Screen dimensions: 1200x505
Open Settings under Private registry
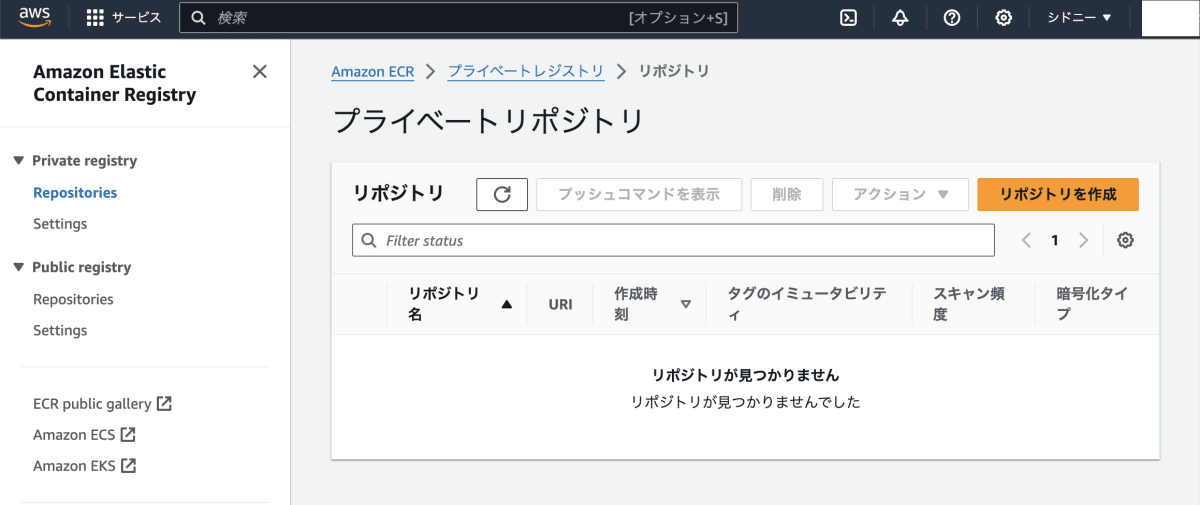(x=60, y=223)
